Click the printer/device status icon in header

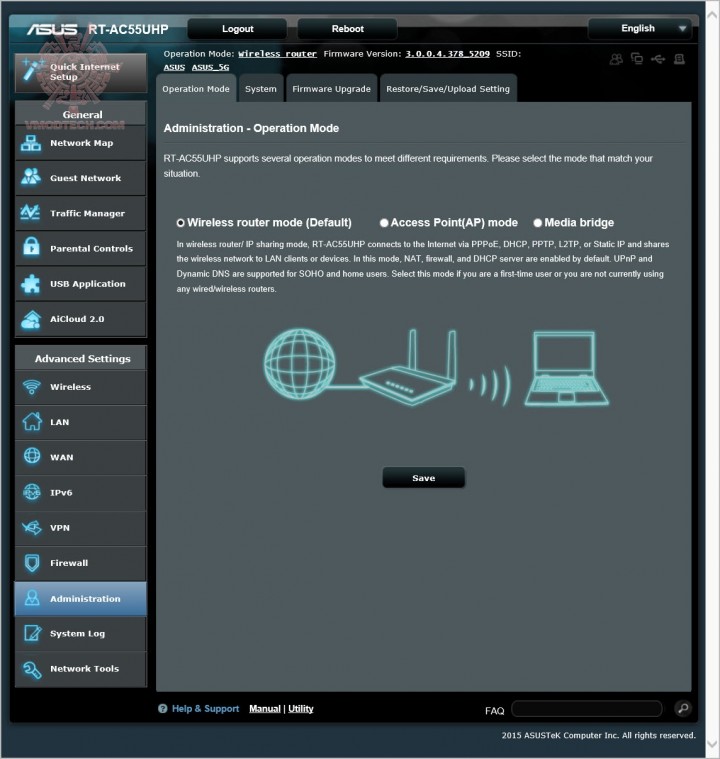click(x=679, y=59)
